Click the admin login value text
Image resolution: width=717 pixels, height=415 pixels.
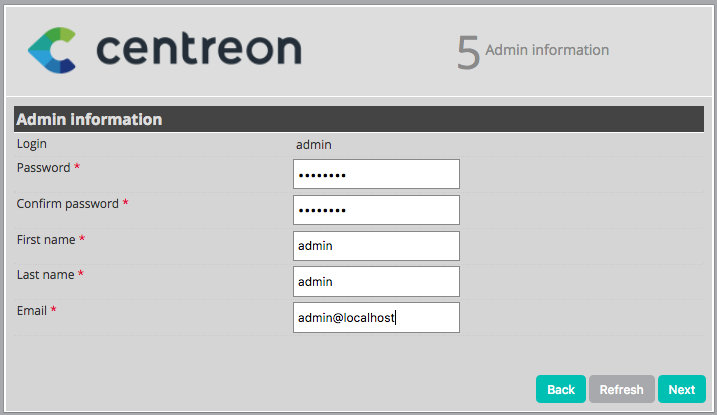click(x=313, y=144)
